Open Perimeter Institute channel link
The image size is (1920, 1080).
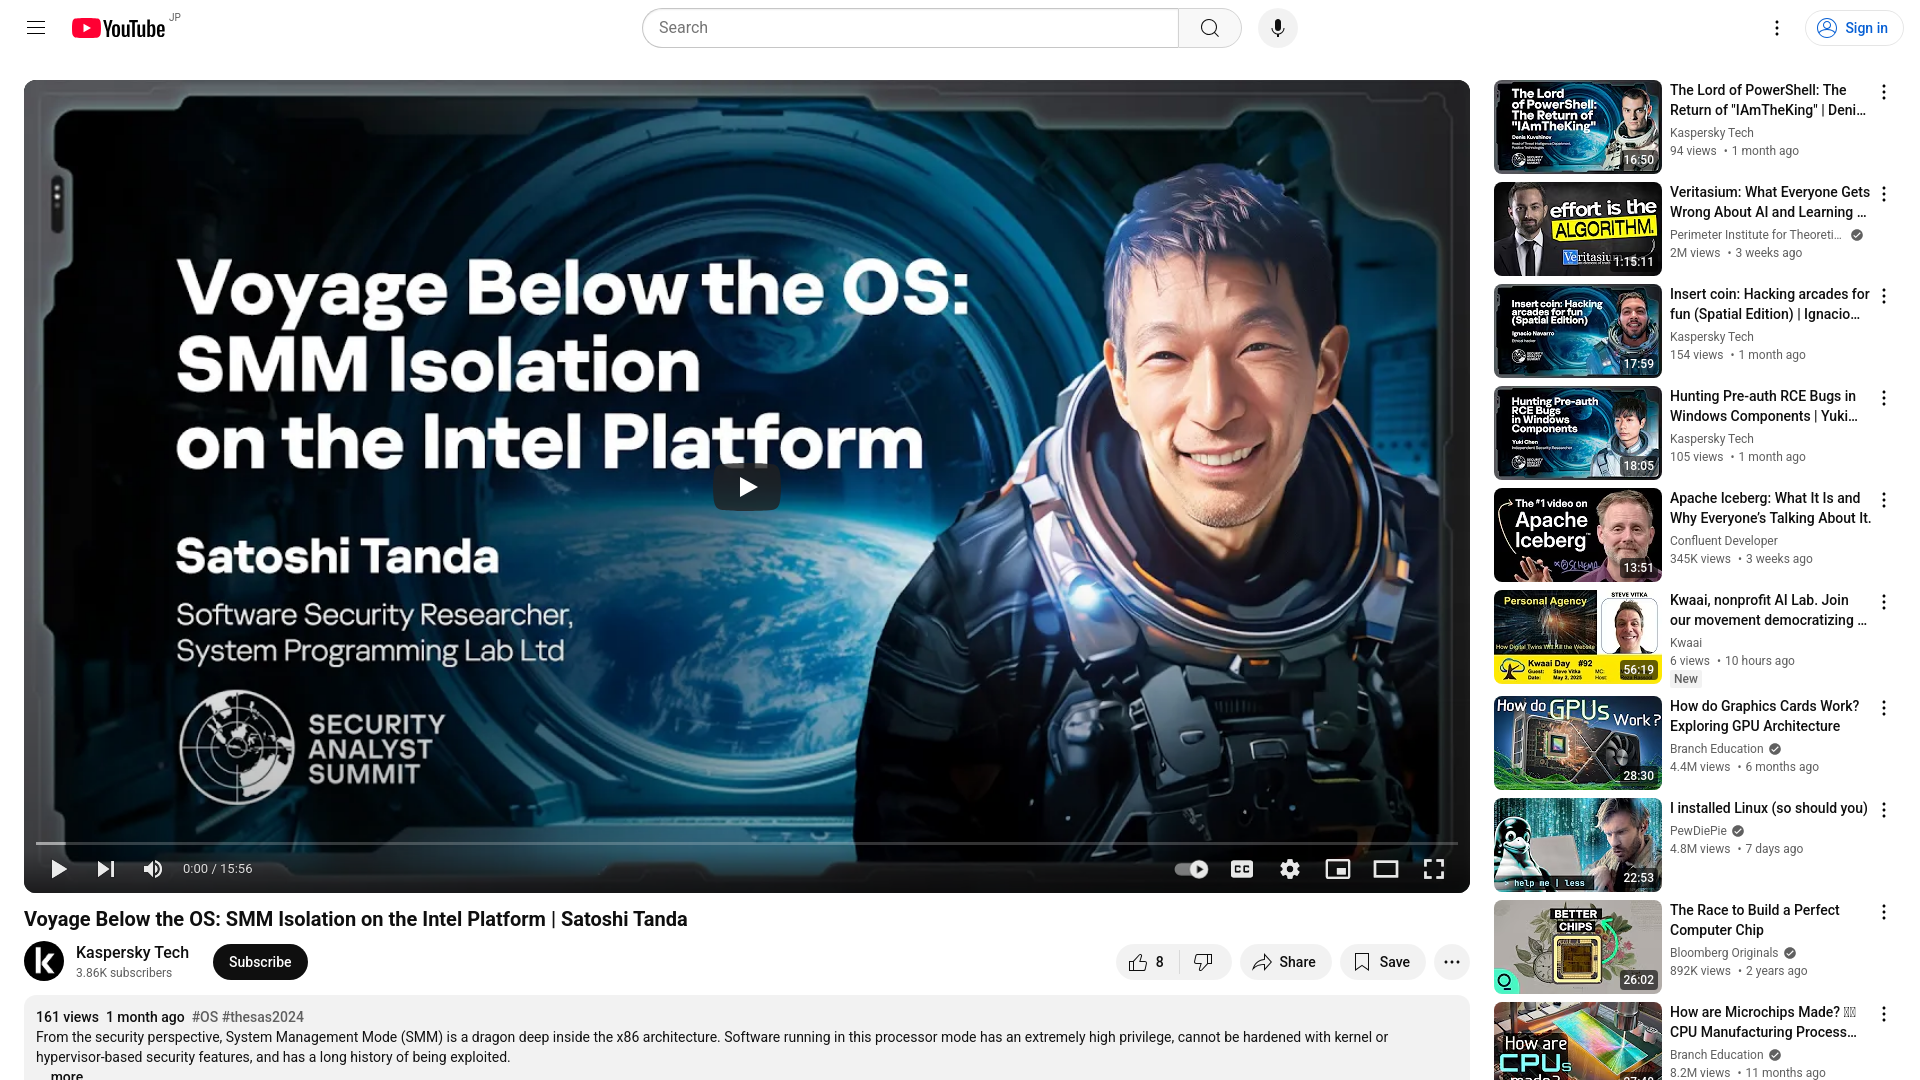tap(1756, 235)
